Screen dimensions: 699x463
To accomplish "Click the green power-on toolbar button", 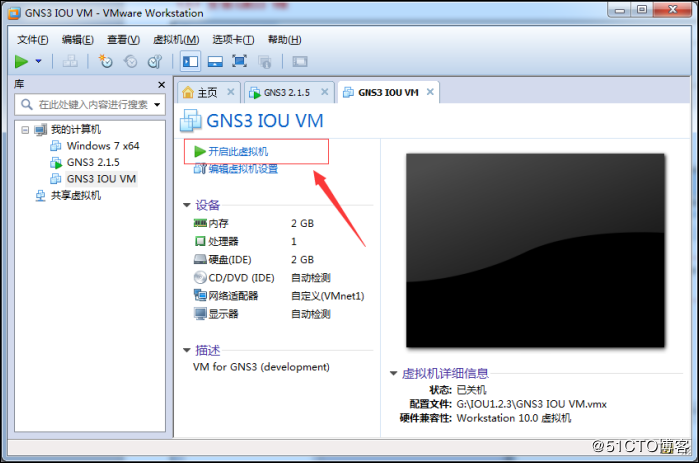I will (x=21, y=61).
